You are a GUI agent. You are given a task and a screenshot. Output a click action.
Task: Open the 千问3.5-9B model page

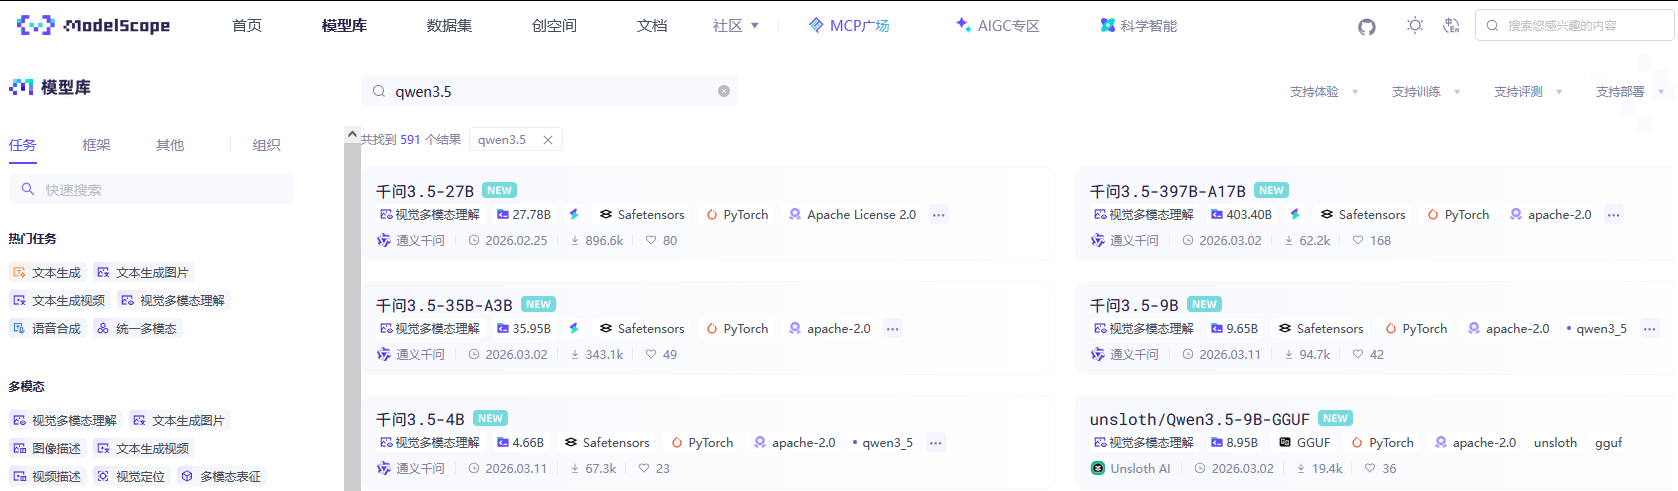point(1134,305)
